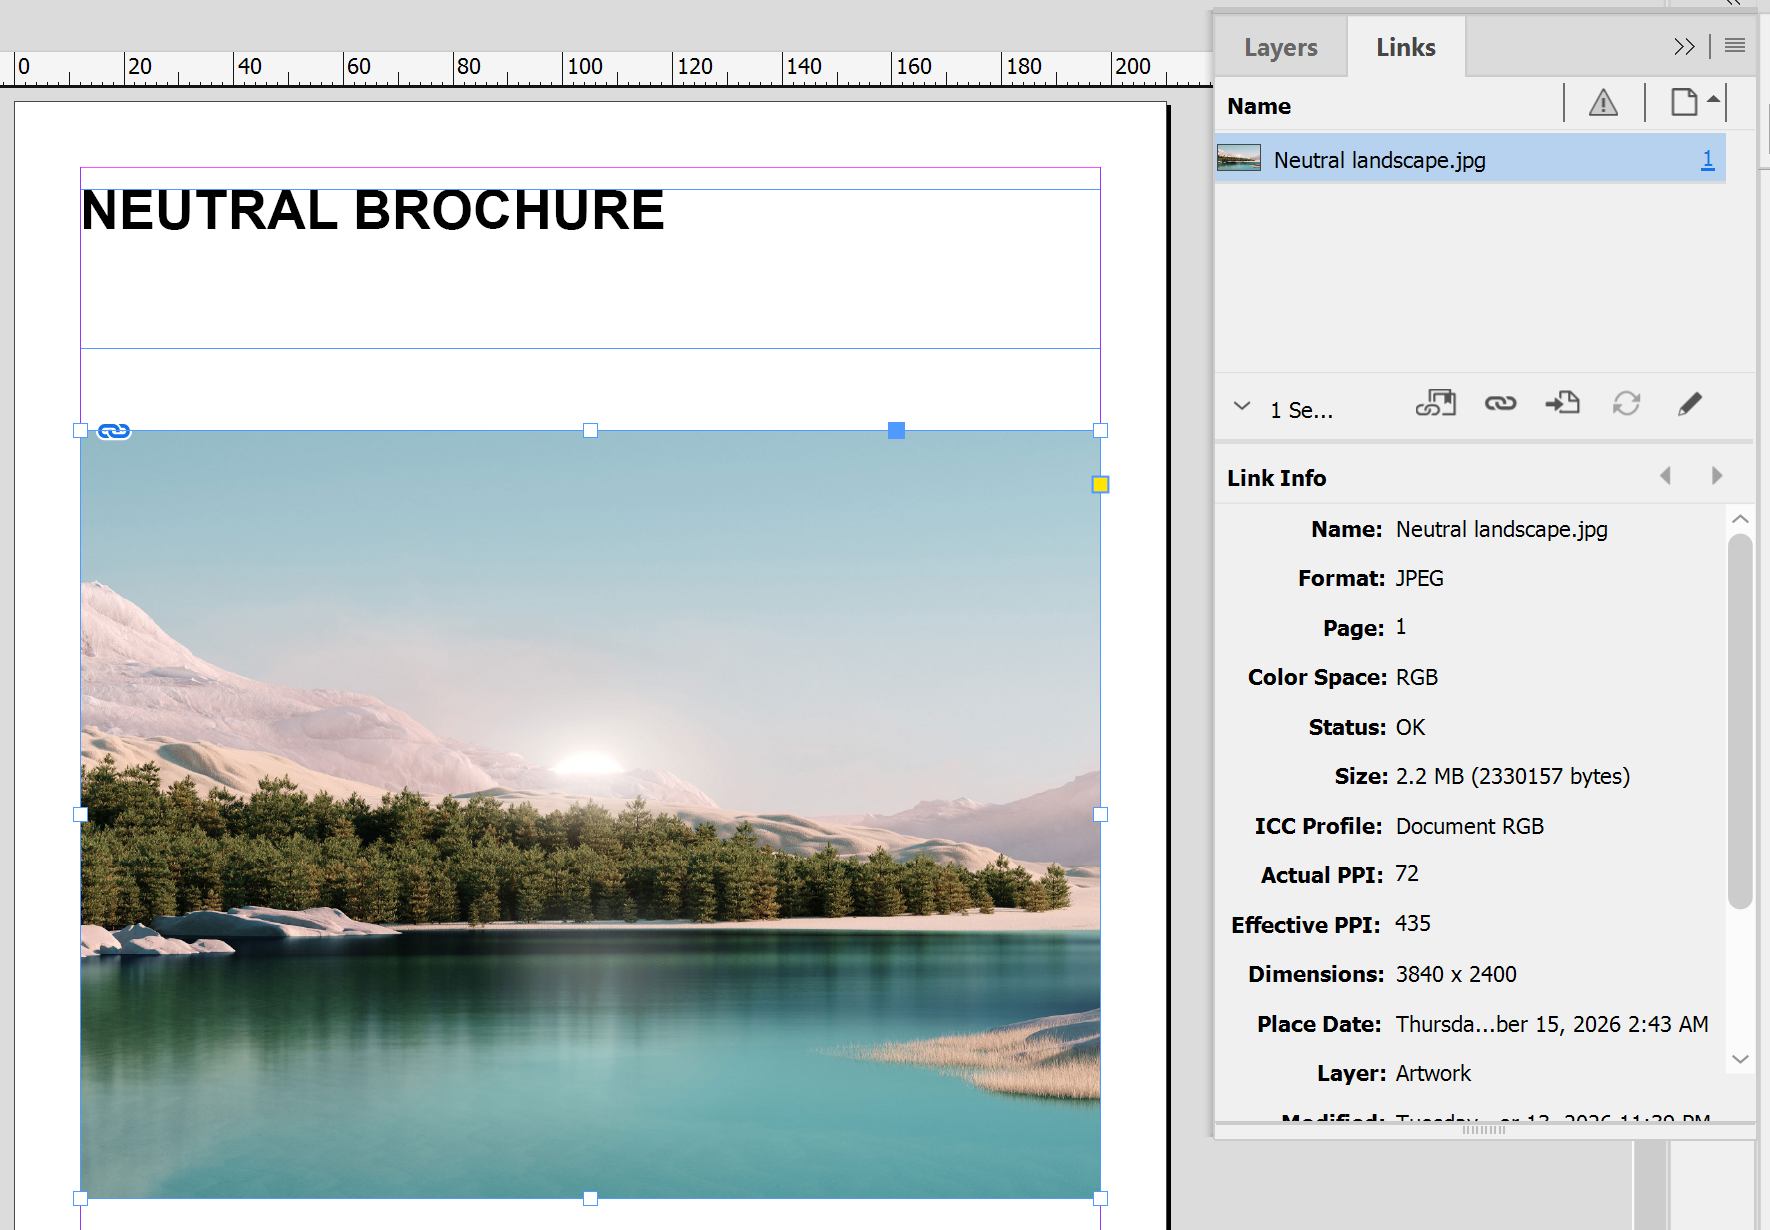Click the Actual PPI value "72"
This screenshot has height=1230, width=1770.
pyautogui.click(x=1407, y=874)
